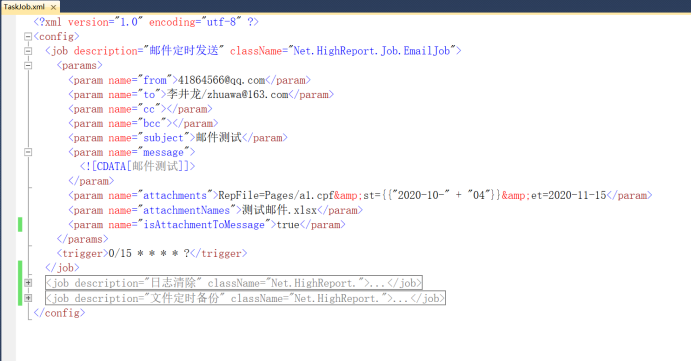Click the xml version declaration line
This screenshot has height=362, width=691.
pyautogui.click(x=146, y=22)
